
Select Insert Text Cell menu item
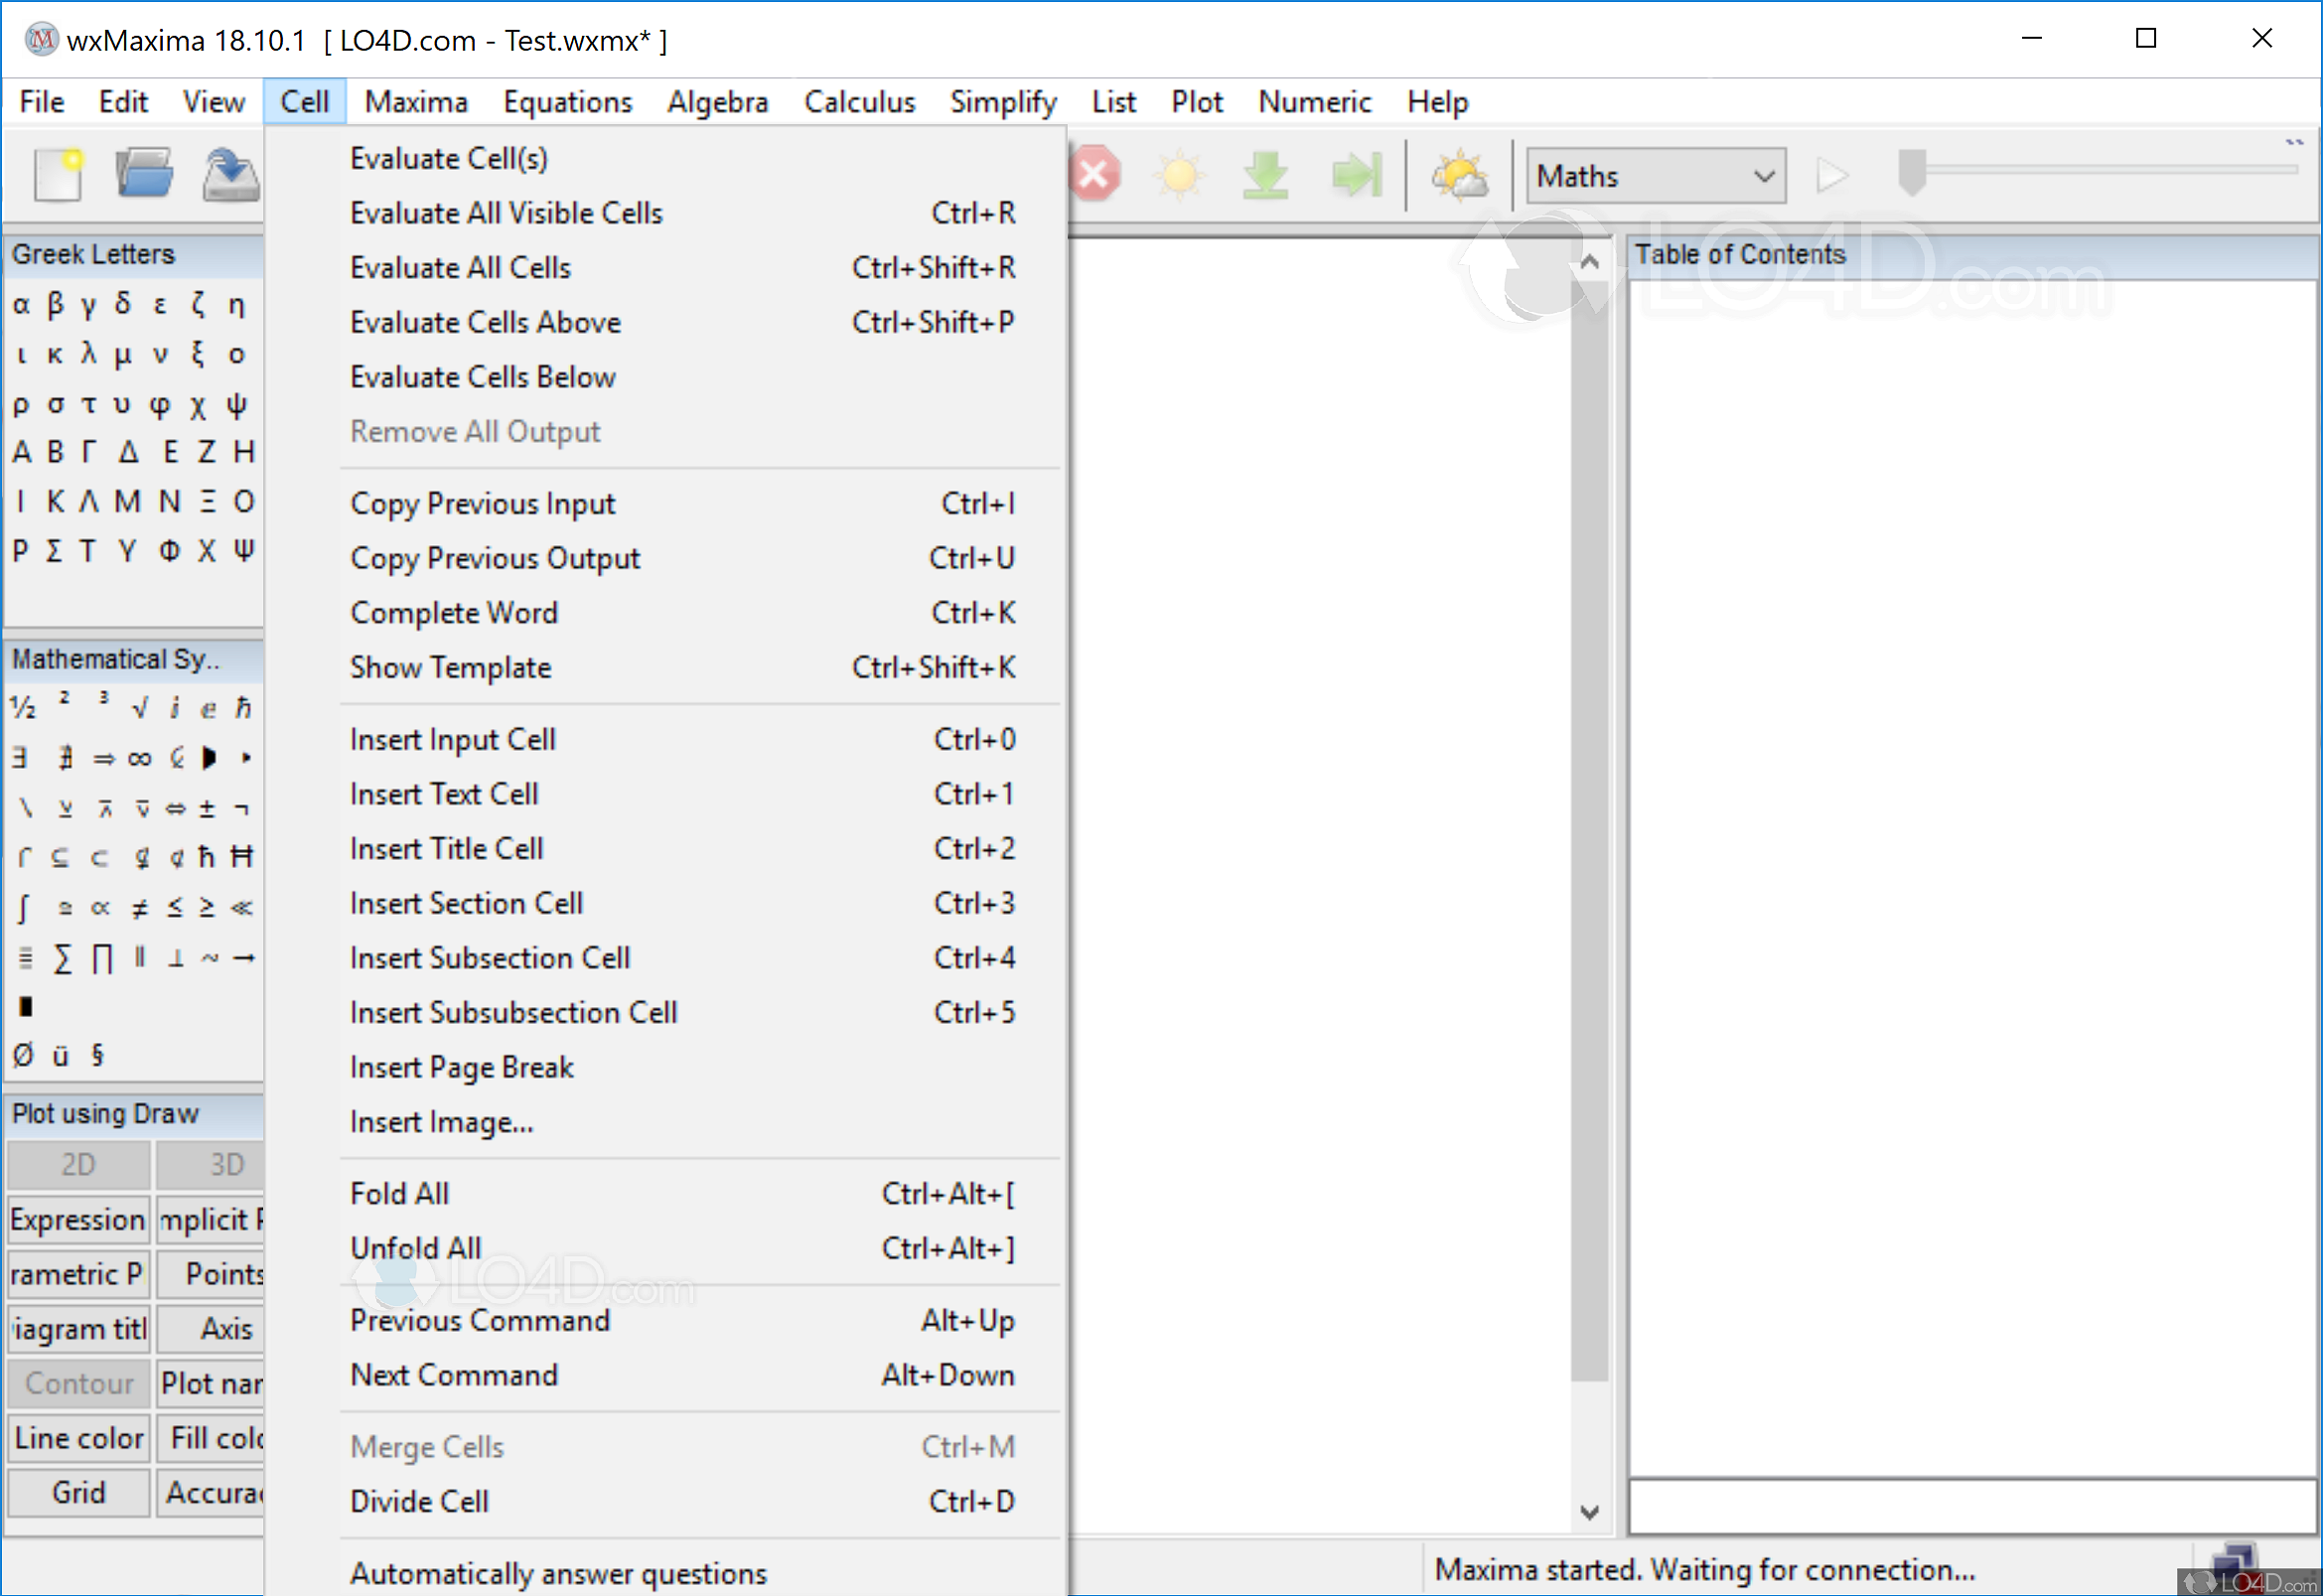[444, 794]
